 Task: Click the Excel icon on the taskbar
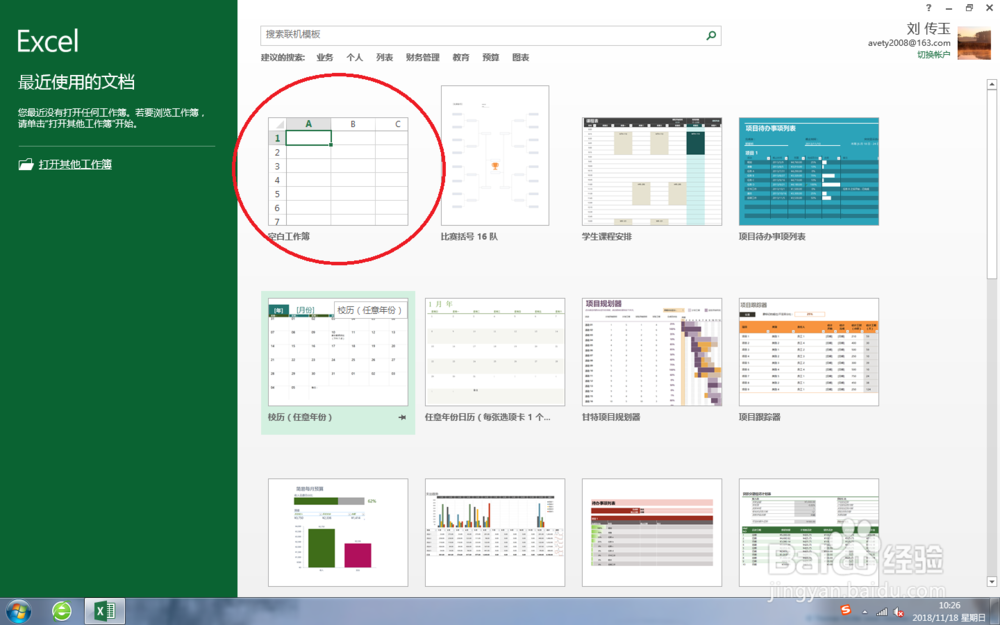point(103,611)
